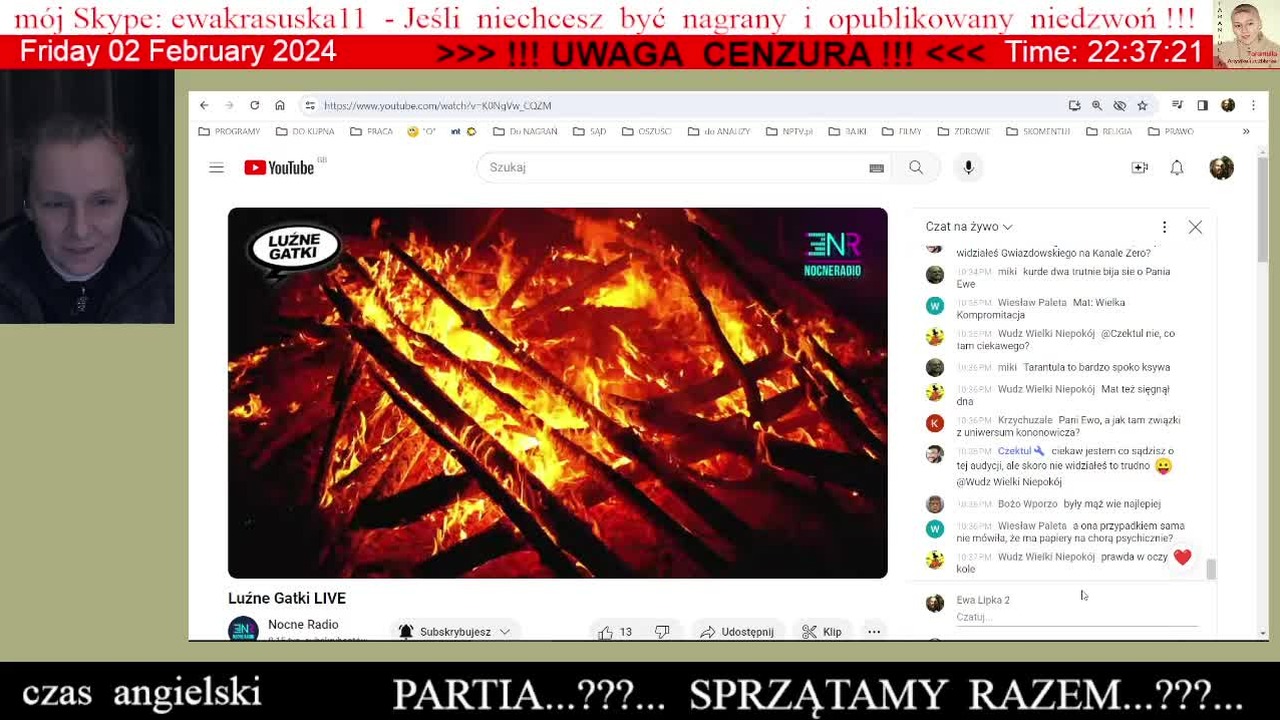The height and width of the screenshot is (720, 1280).
Task: Open the Subskrybujesz notification dropdown
Action: pyautogui.click(x=455, y=632)
